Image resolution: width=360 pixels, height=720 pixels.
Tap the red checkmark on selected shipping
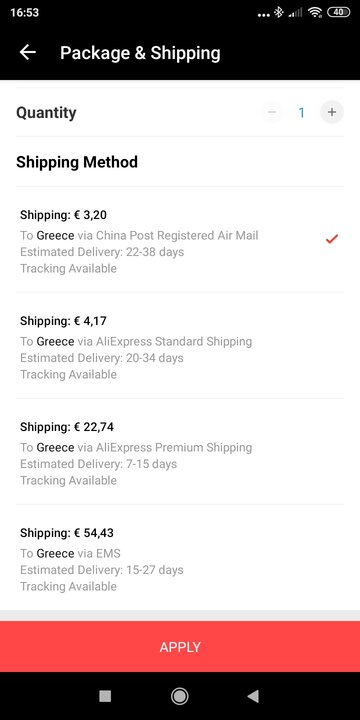click(x=332, y=239)
